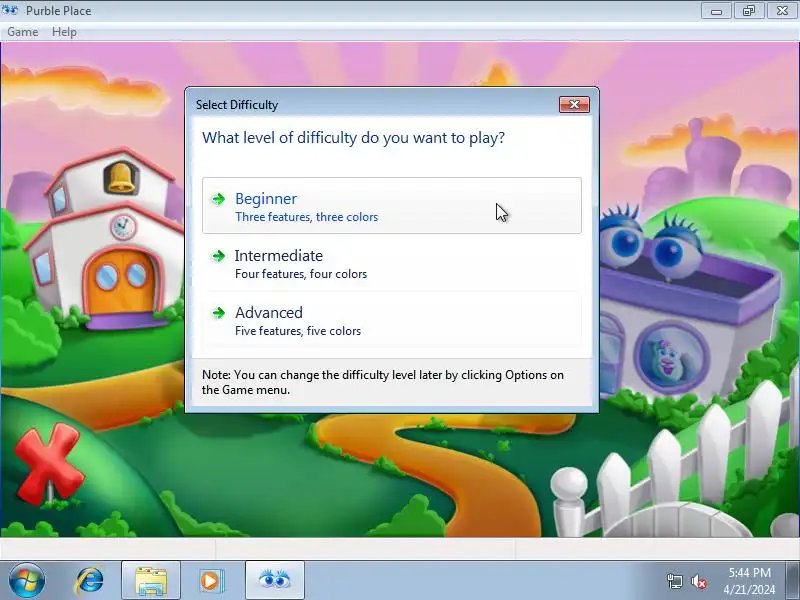Image resolution: width=800 pixels, height=600 pixels.
Task: Choose the Intermediate difficulty option
Action: pyautogui.click(x=391, y=263)
